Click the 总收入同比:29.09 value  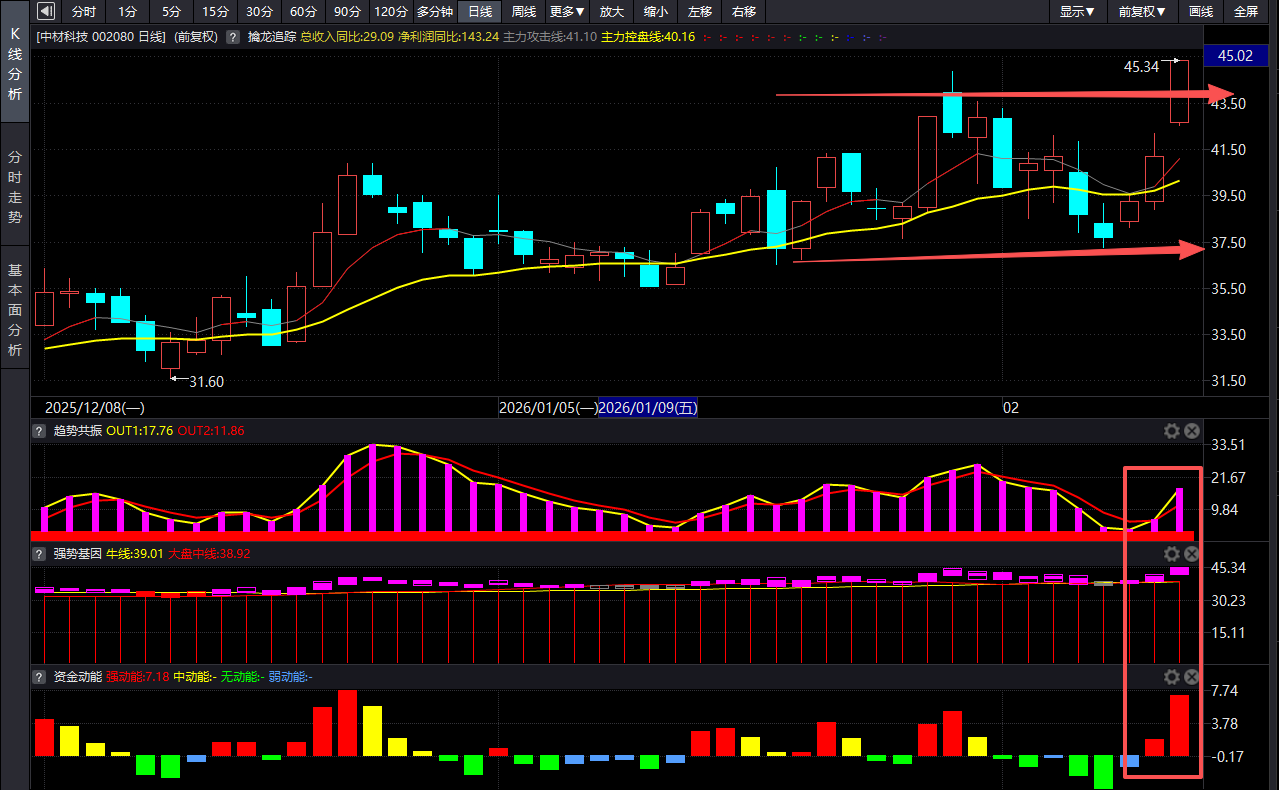pos(347,37)
